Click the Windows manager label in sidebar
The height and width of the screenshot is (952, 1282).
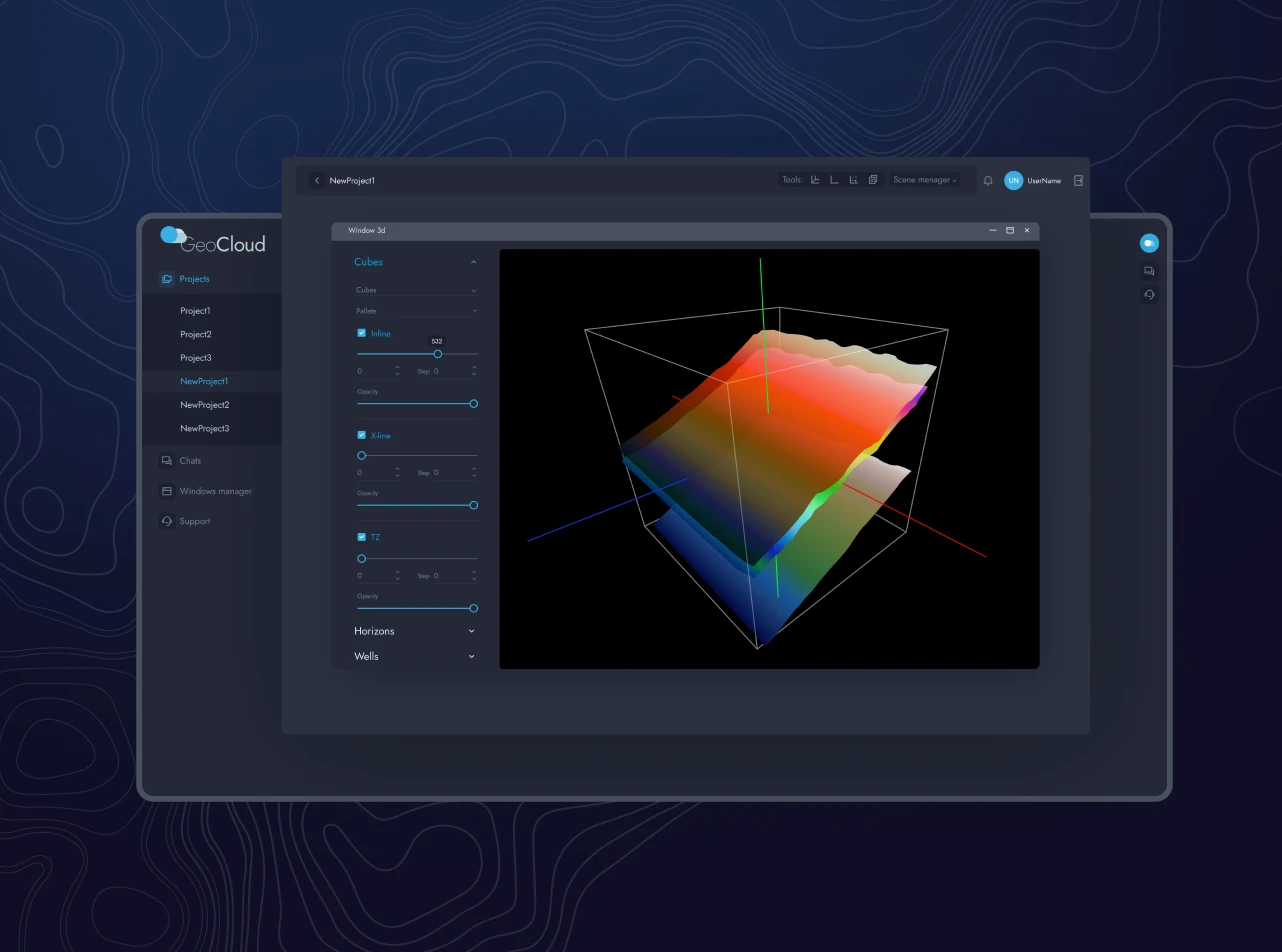tap(216, 491)
